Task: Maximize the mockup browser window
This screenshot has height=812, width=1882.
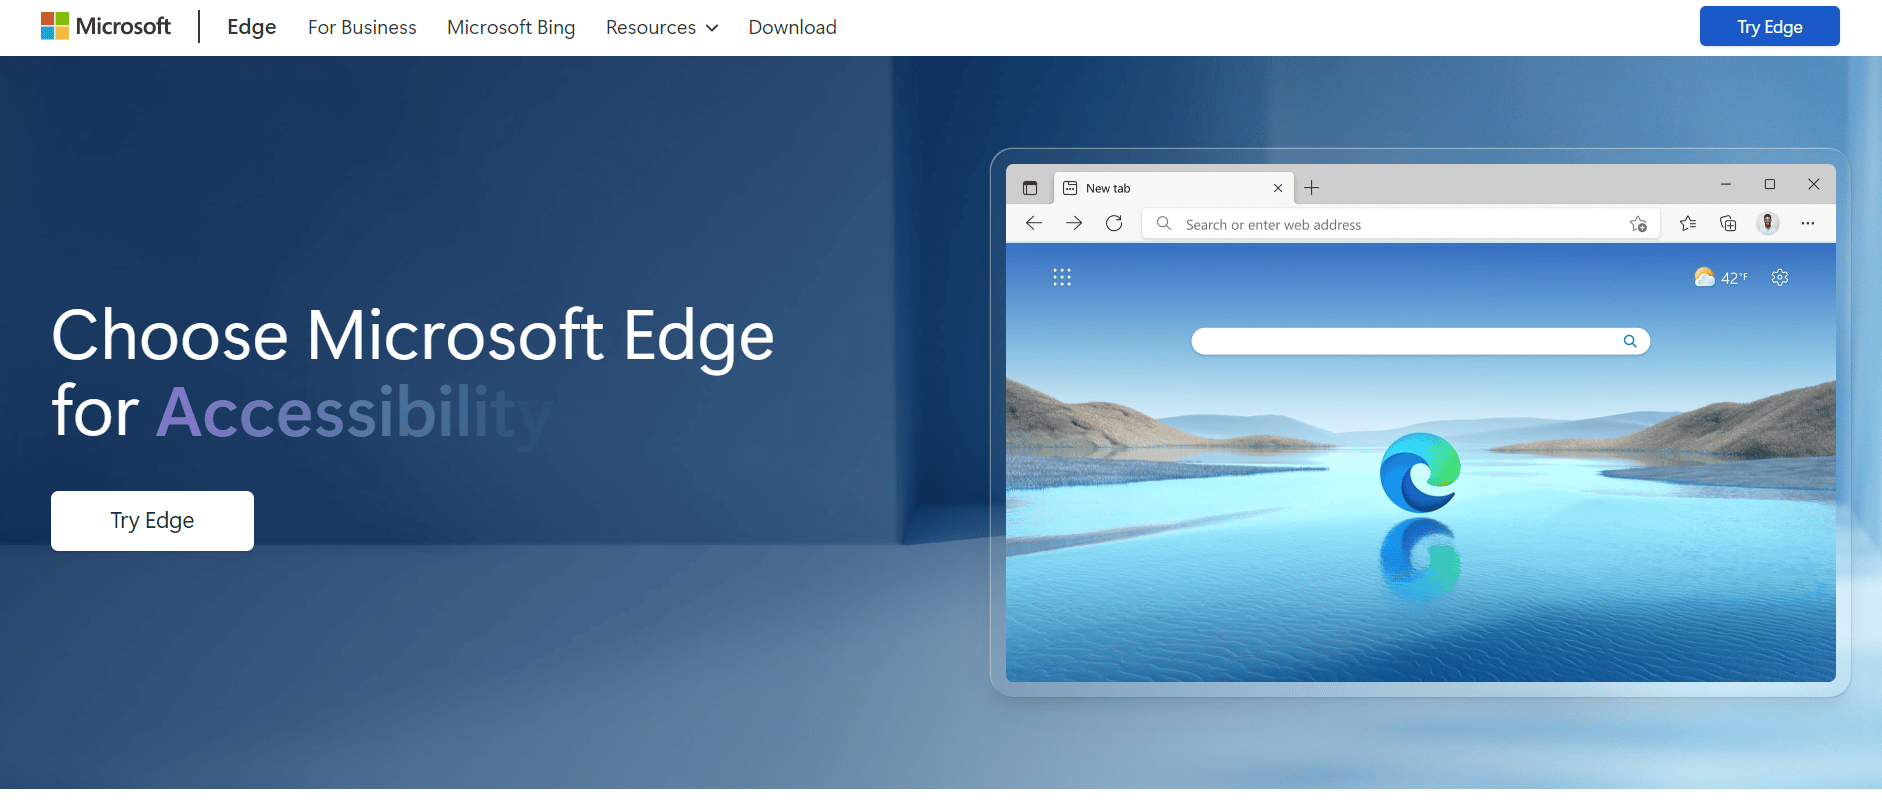Action: coord(1770,184)
